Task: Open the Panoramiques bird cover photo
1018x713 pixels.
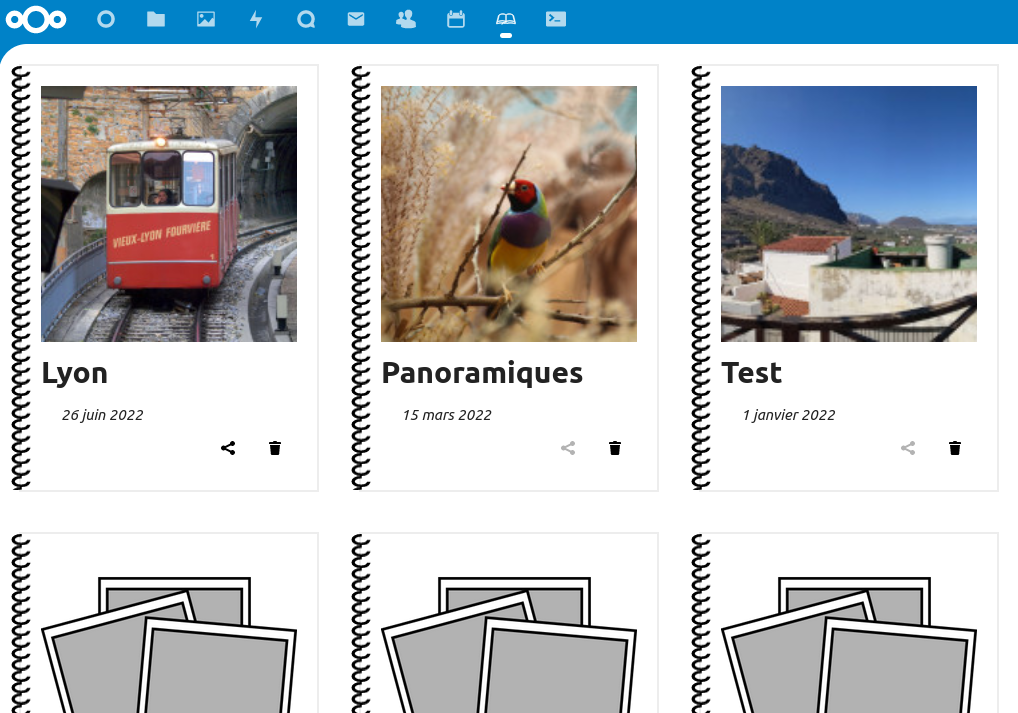Action: 509,214
